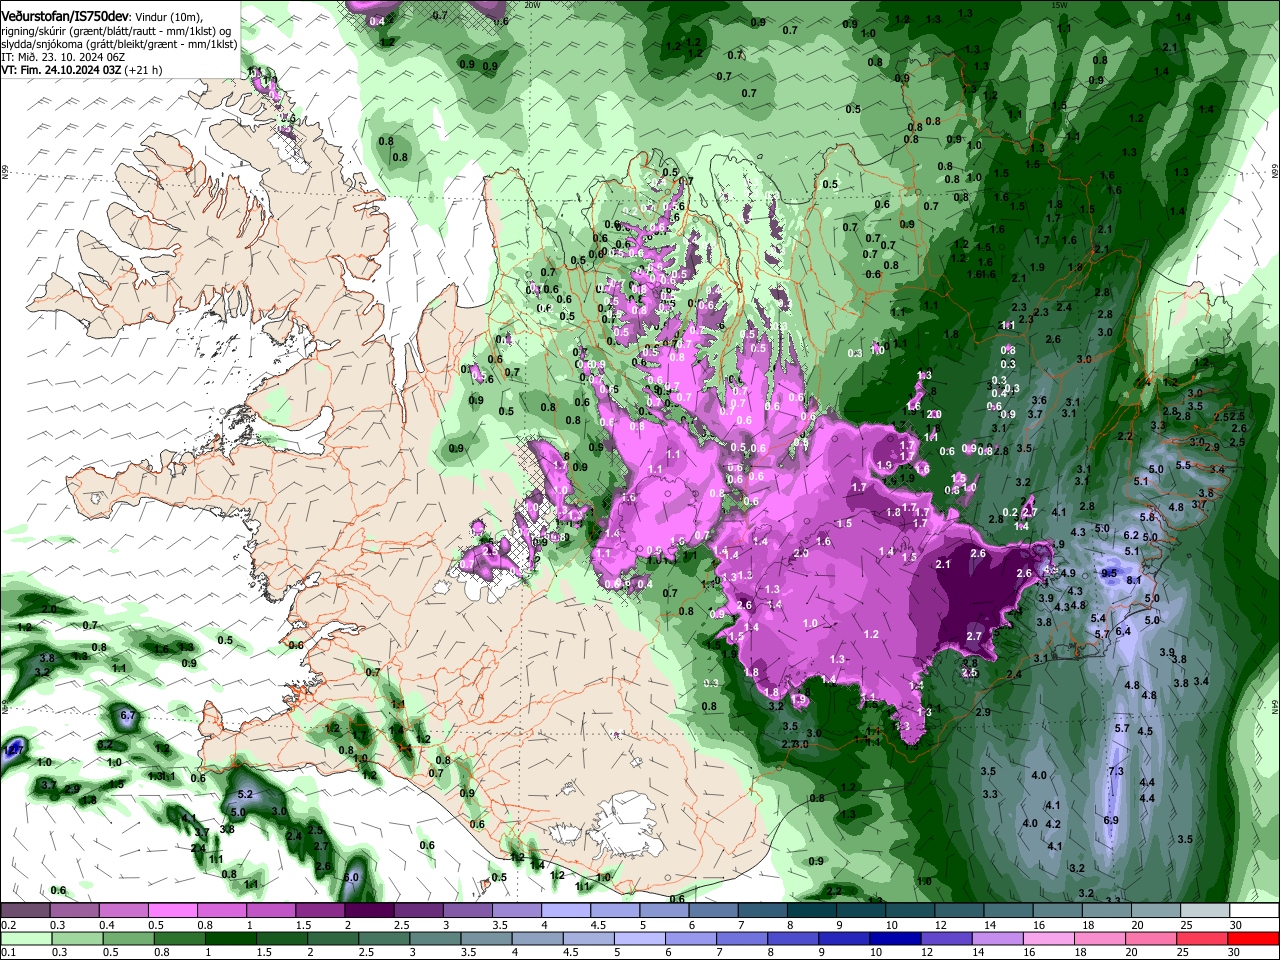Select the 5.5 precipitation value on the map
Viewport: 1280px width, 960px height.
pos(1183,465)
